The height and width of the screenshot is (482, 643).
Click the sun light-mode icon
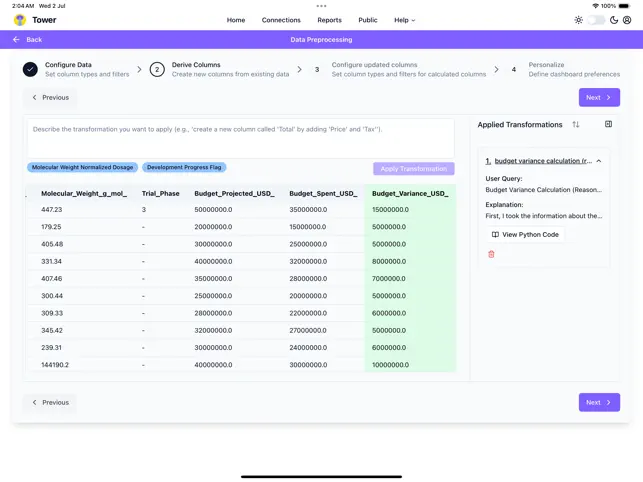578,20
